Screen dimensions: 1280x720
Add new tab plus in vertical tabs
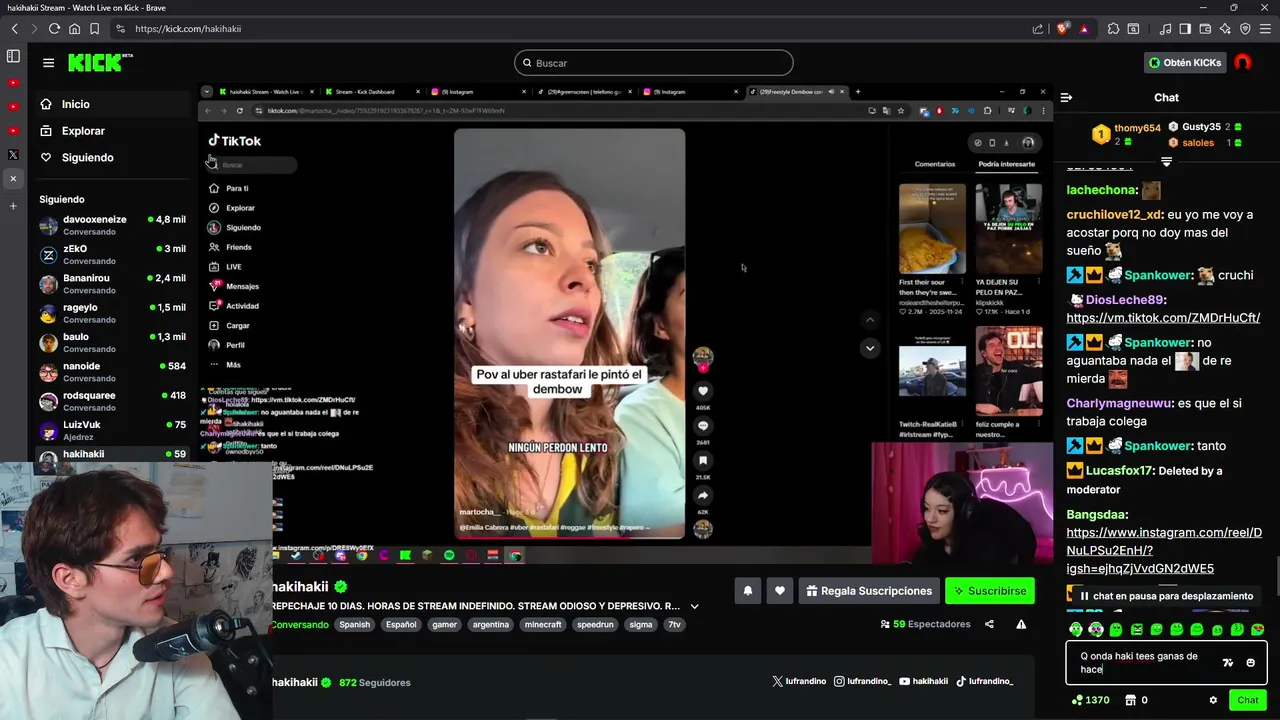(13, 206)
